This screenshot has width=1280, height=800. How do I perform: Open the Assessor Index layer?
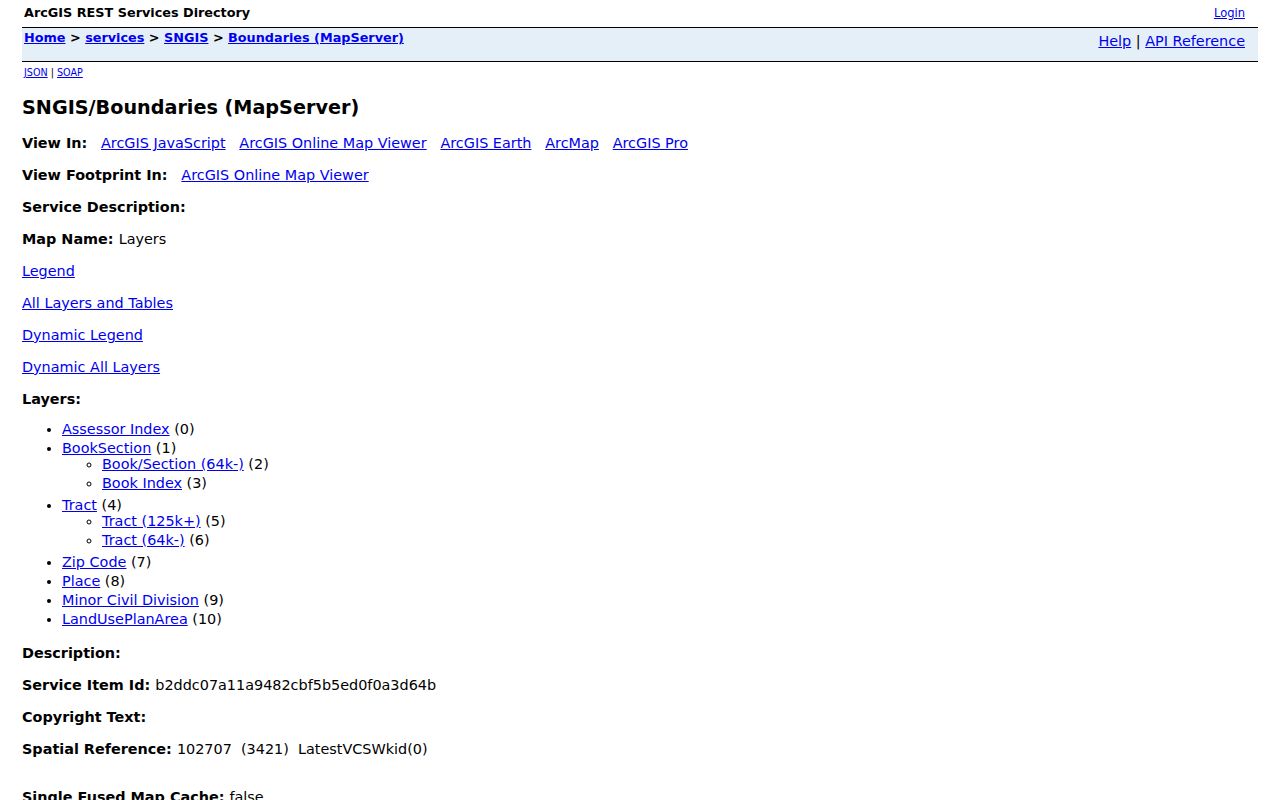(116, 429)
